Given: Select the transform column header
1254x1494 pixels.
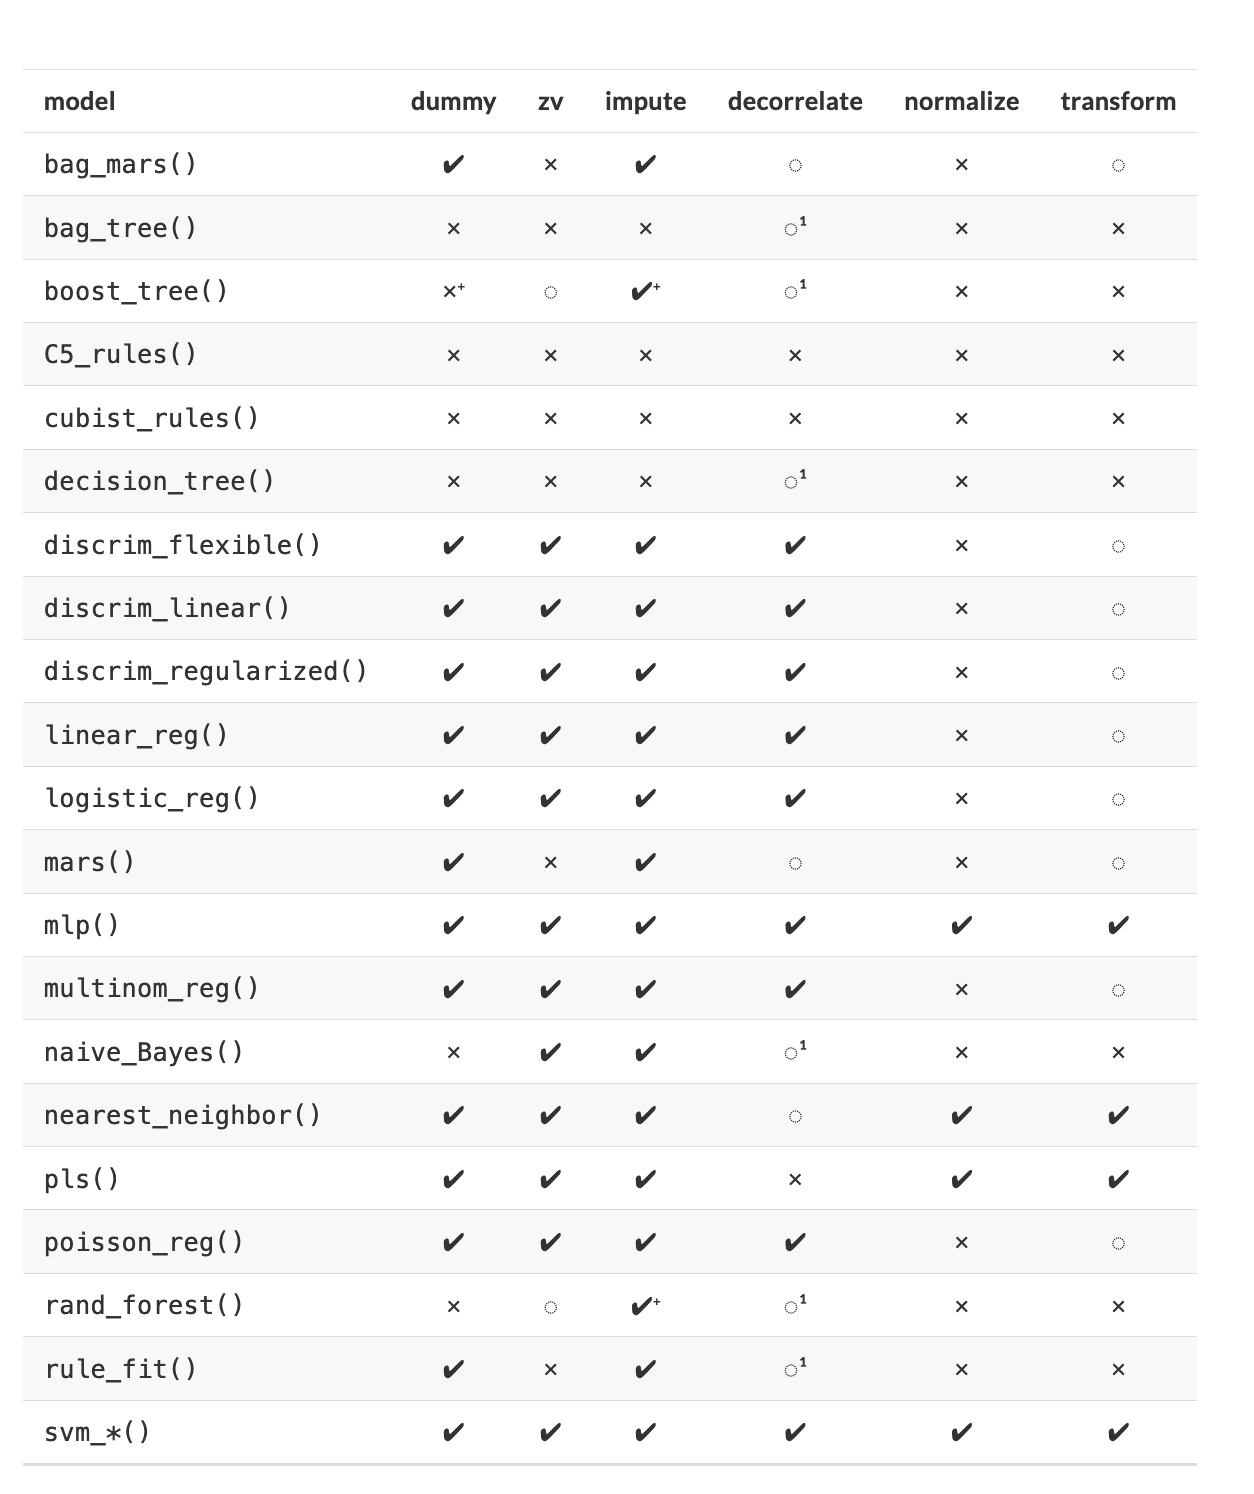Looking at the screenshot, I should tap(1118, 101).
